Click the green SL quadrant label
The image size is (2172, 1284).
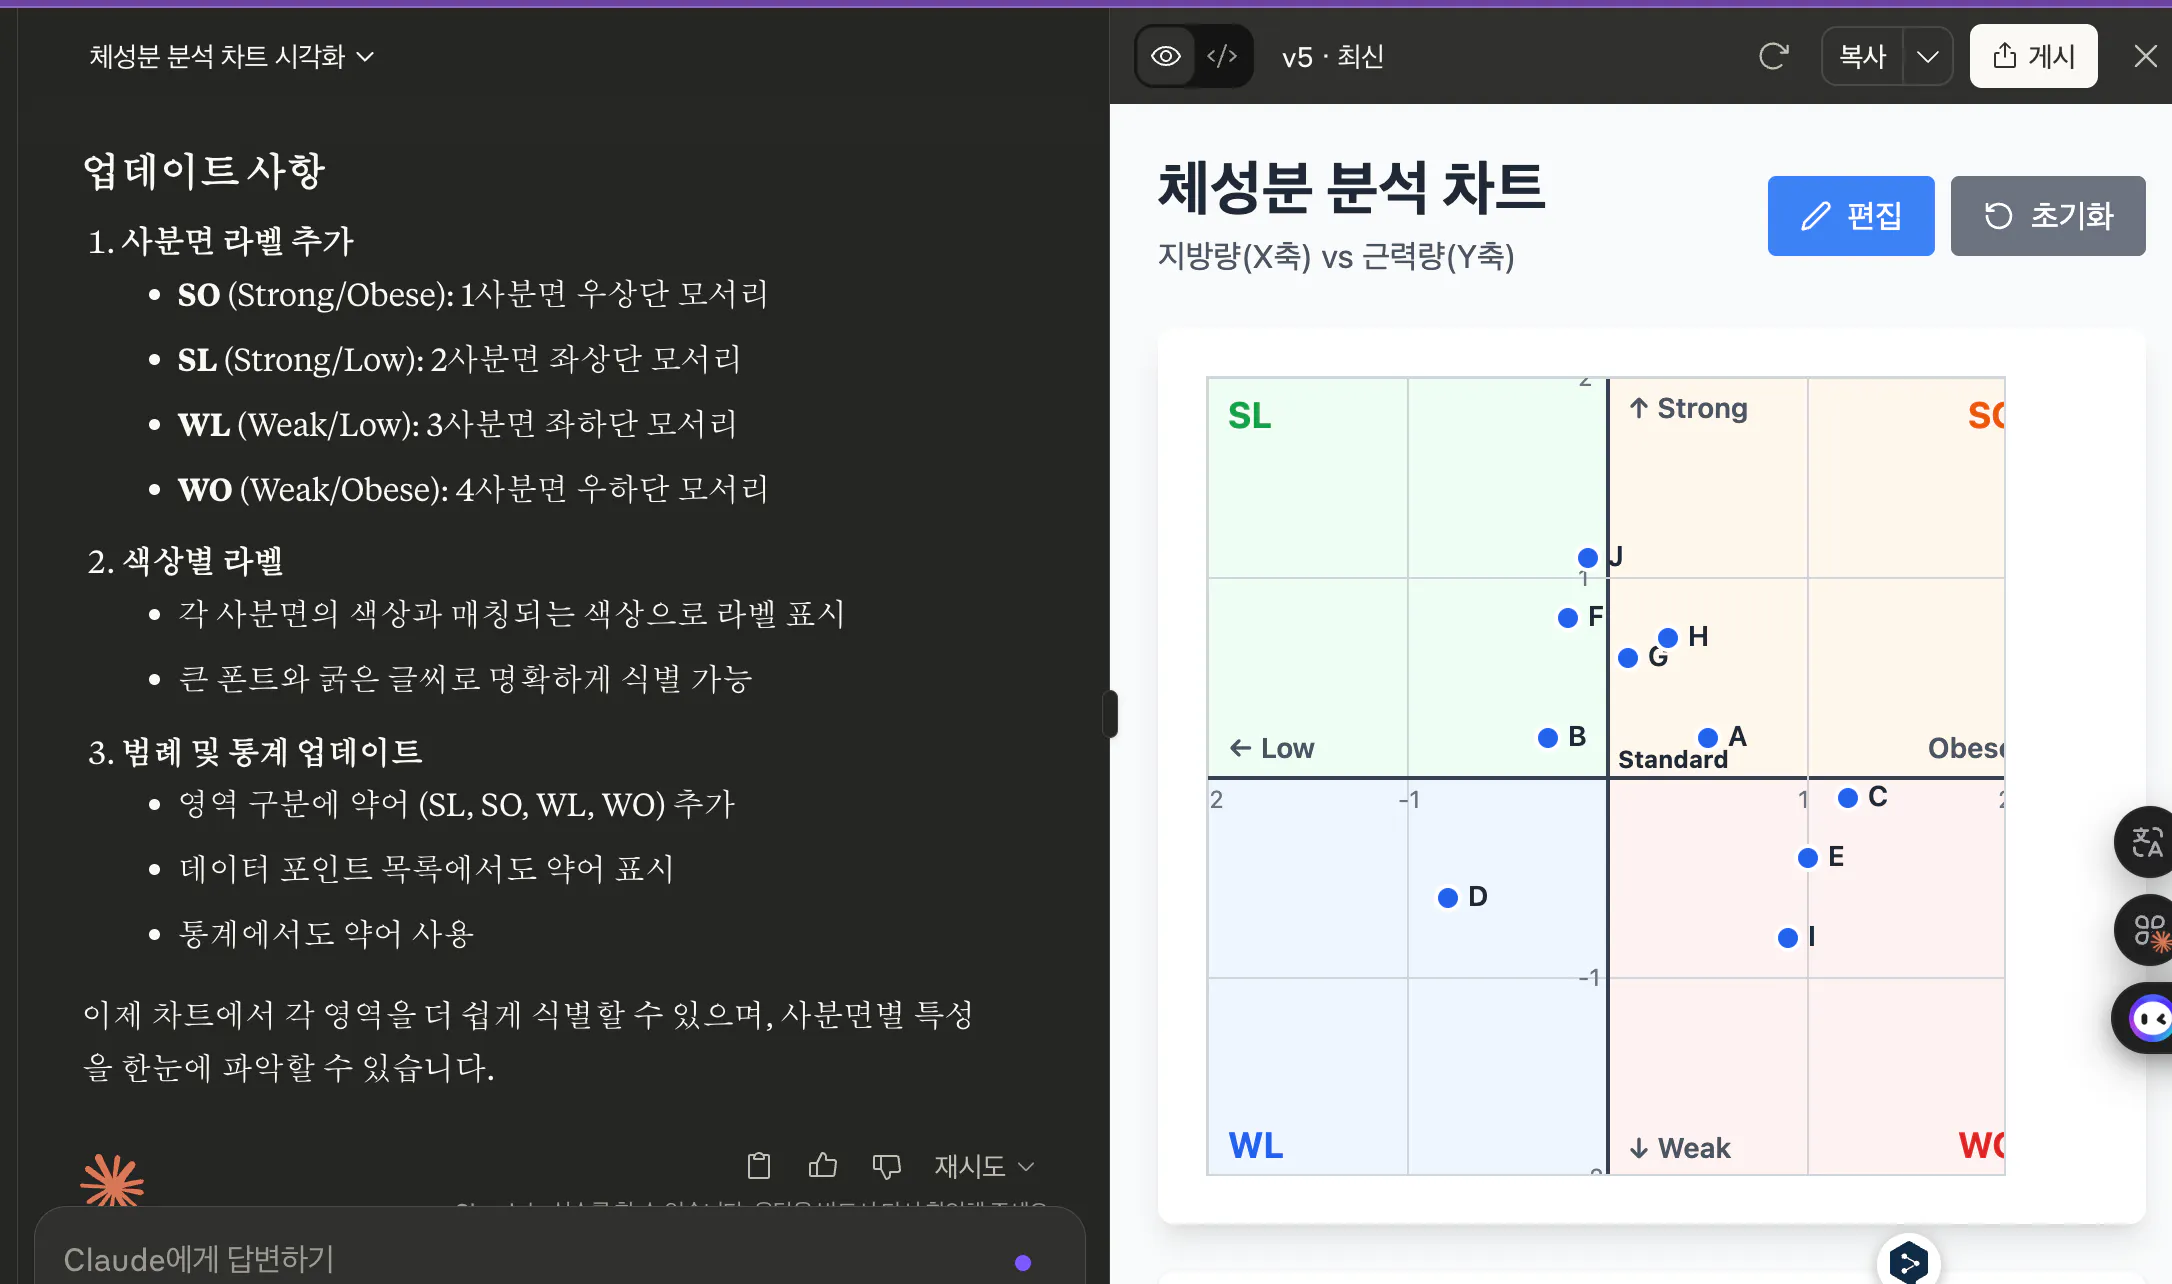point(1249,415)
